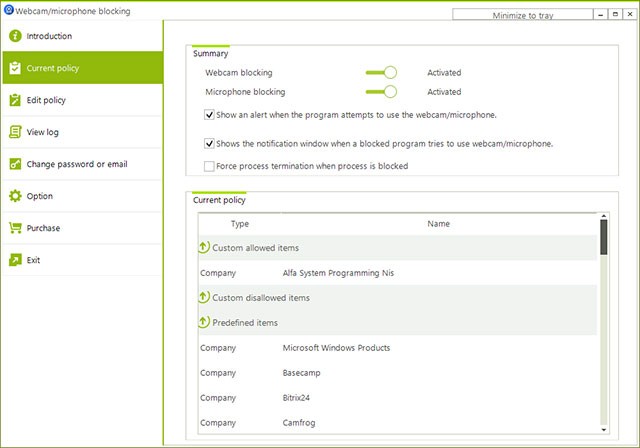Viewport: 640px width, 448px height.
Task: Click the Current policy list vertical scrollbar
Action: [x=604, y=320]
